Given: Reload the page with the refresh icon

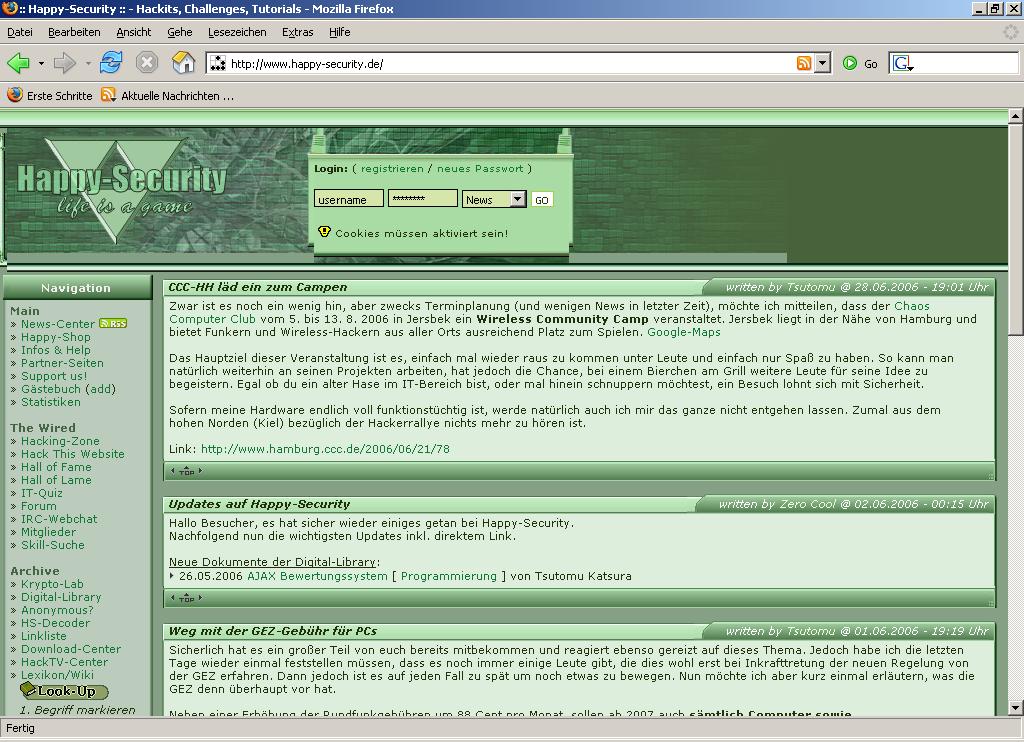Looking at the screenshot, I should tap(111, 63).
